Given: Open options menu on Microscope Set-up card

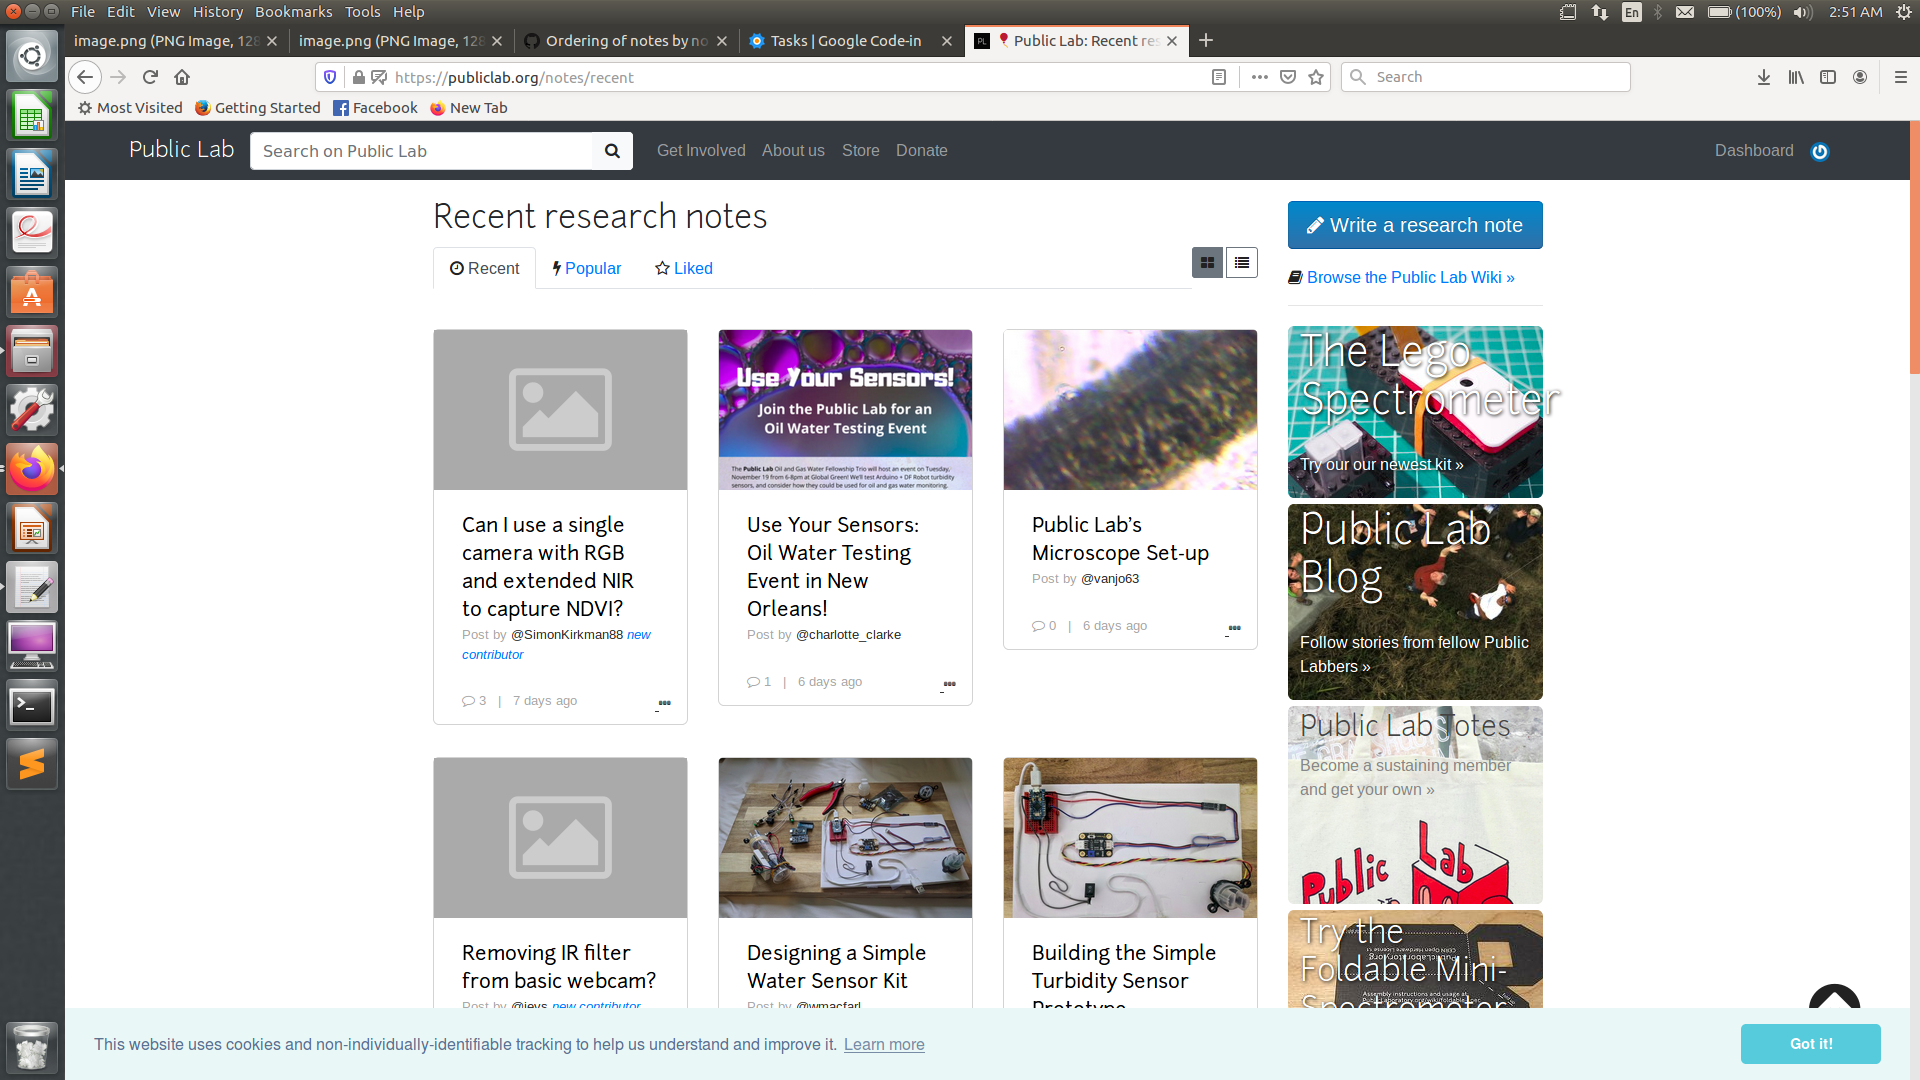Looking at the screenshot, I should [x=1234, y=628].
